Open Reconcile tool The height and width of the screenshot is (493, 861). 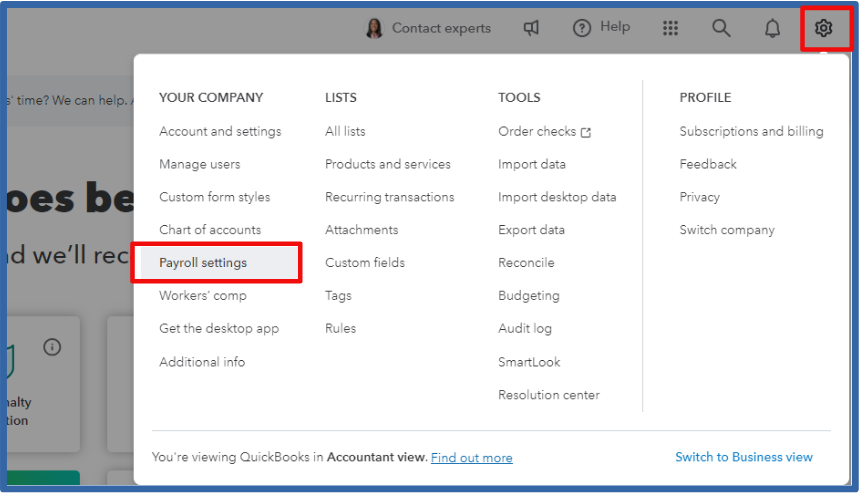pos(526,262)
